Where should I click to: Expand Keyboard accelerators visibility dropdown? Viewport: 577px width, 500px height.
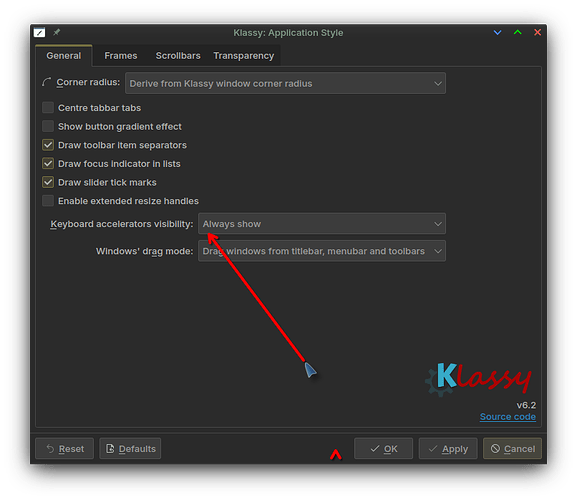pyautogui.click(x=322, y=224)
